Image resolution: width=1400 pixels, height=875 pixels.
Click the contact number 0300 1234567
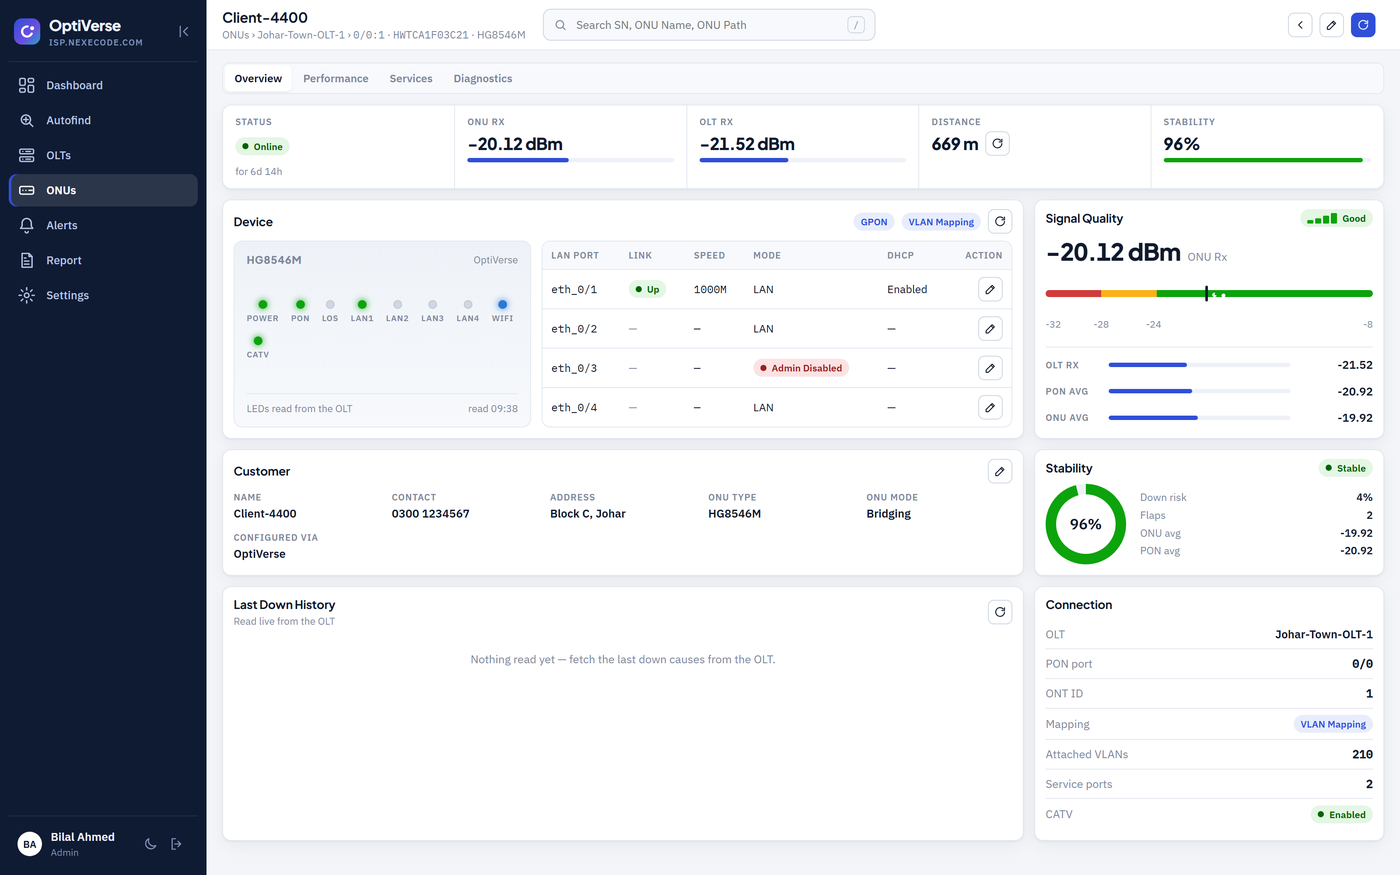(x=431, y=514)
